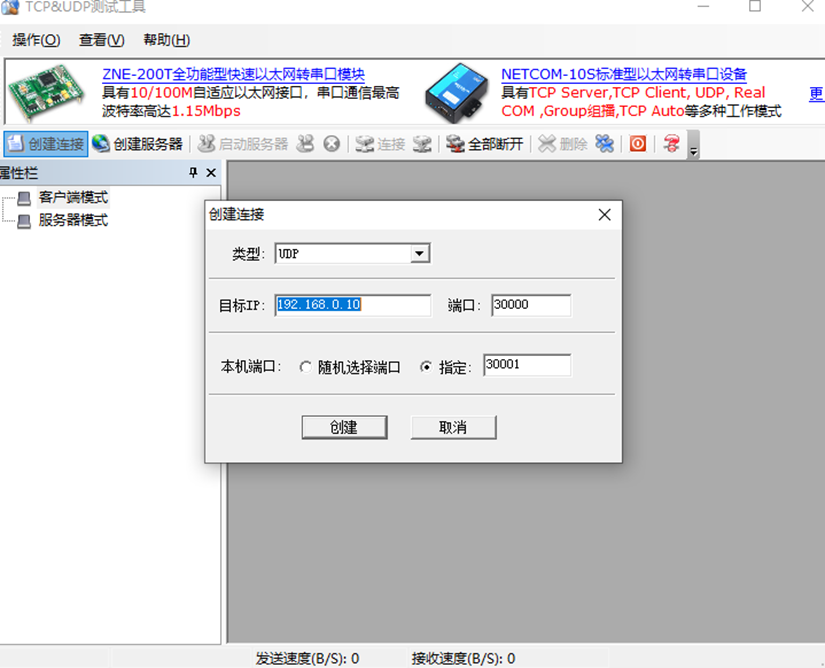Click the red power exit icon
The width and height of the screenshot is (825, 668).
[x=638, y=144]
